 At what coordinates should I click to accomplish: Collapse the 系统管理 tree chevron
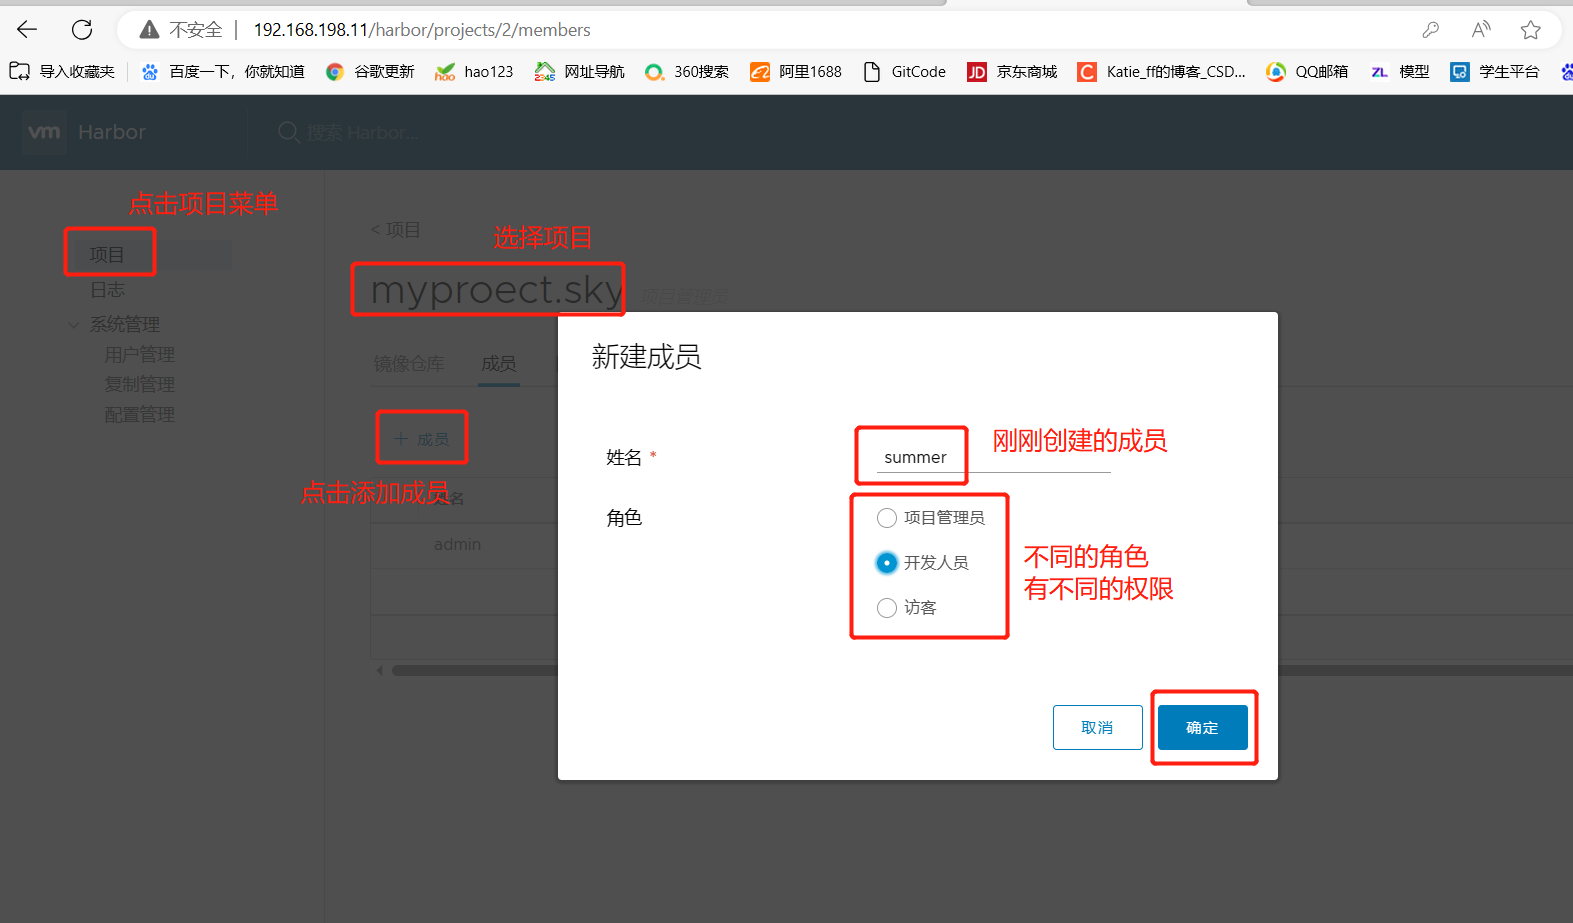[x=73, y=324]
